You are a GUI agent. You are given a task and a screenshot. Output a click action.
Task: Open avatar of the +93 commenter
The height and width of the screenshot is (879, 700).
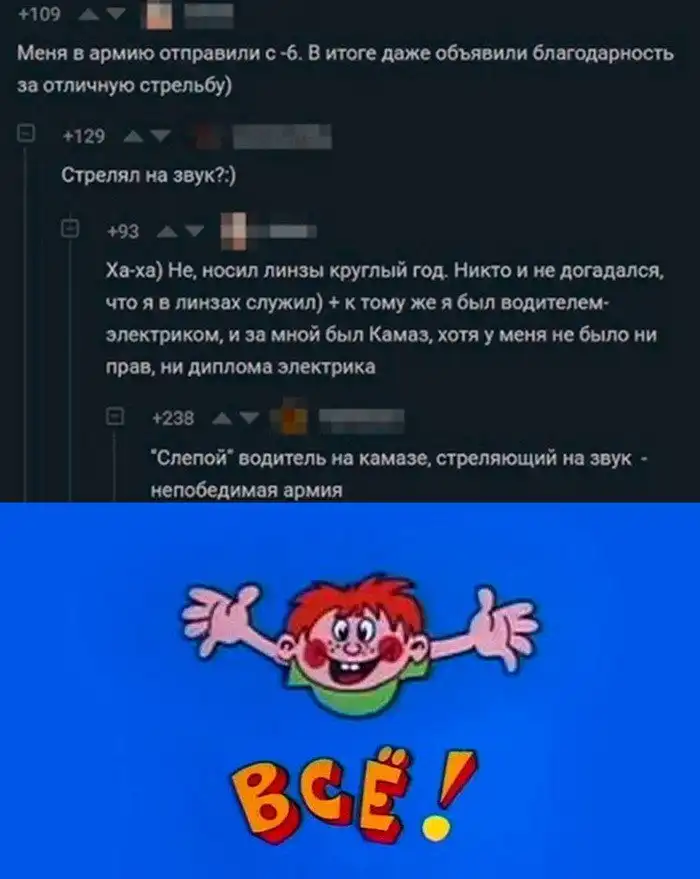point(234,231)
